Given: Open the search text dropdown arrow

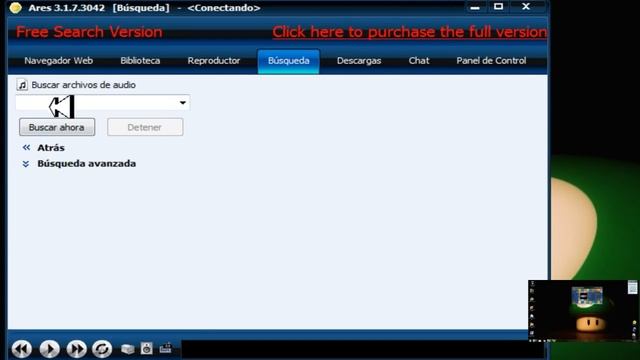Looking at the screenshot, I should [183, 102].
